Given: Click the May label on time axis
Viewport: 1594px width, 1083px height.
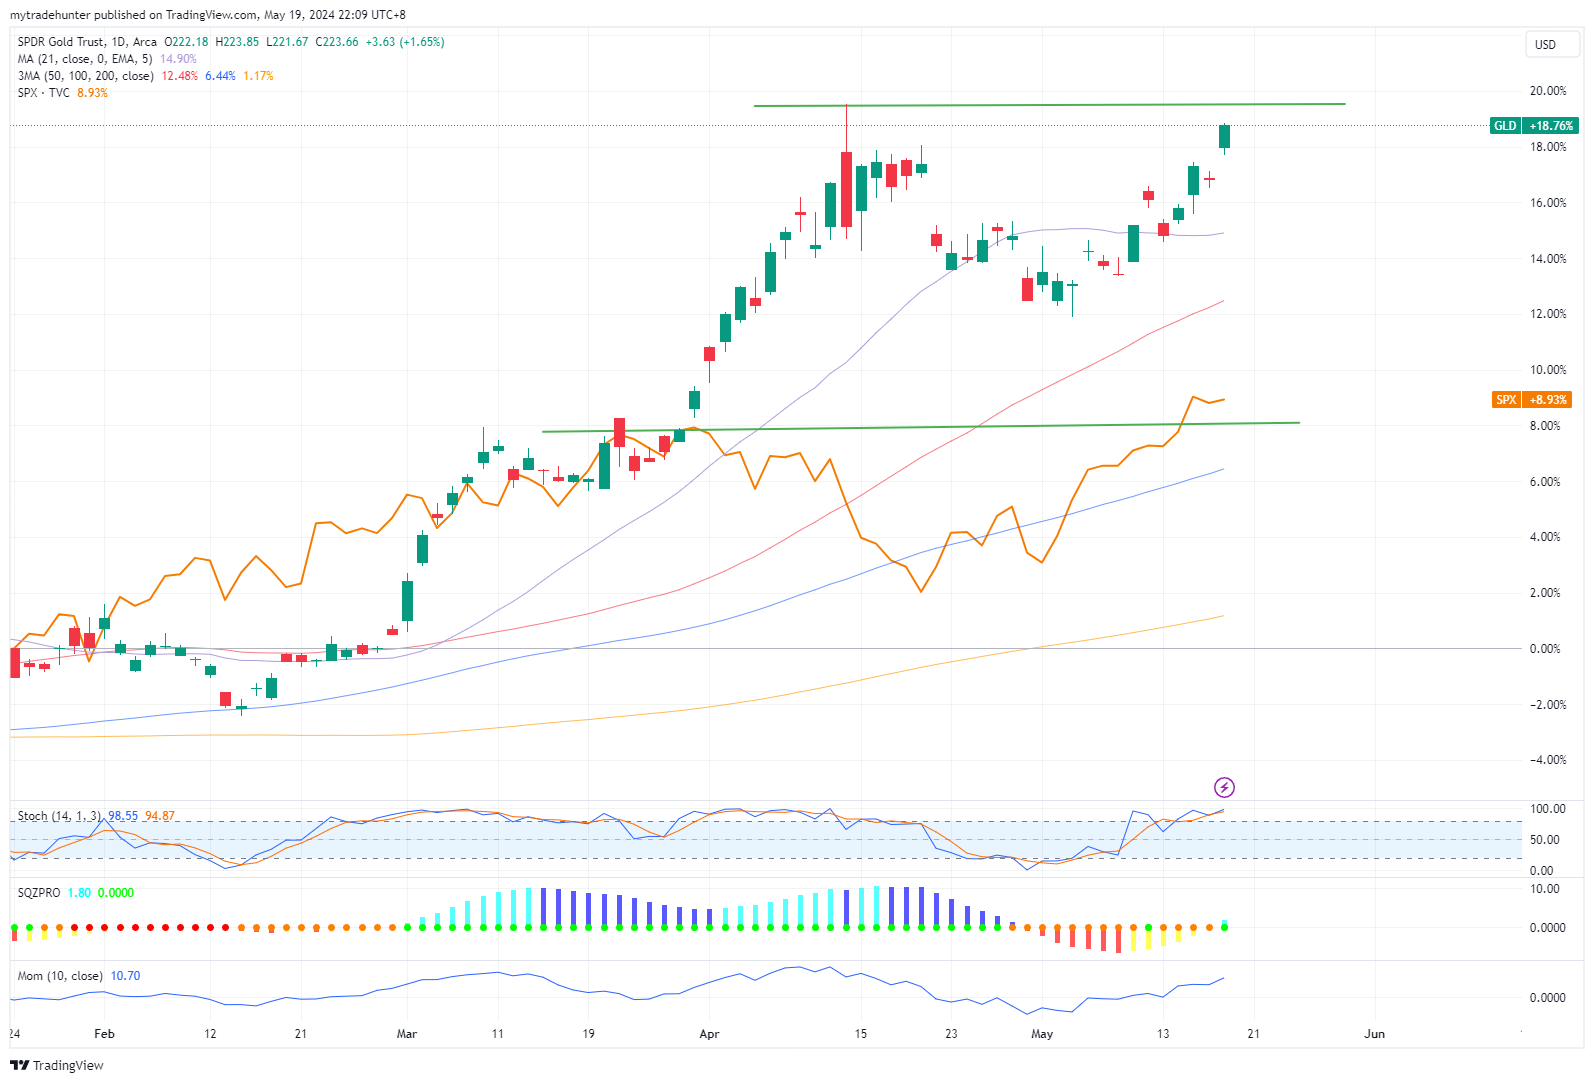Looking at the screenshot, I should [1042, 1034].
